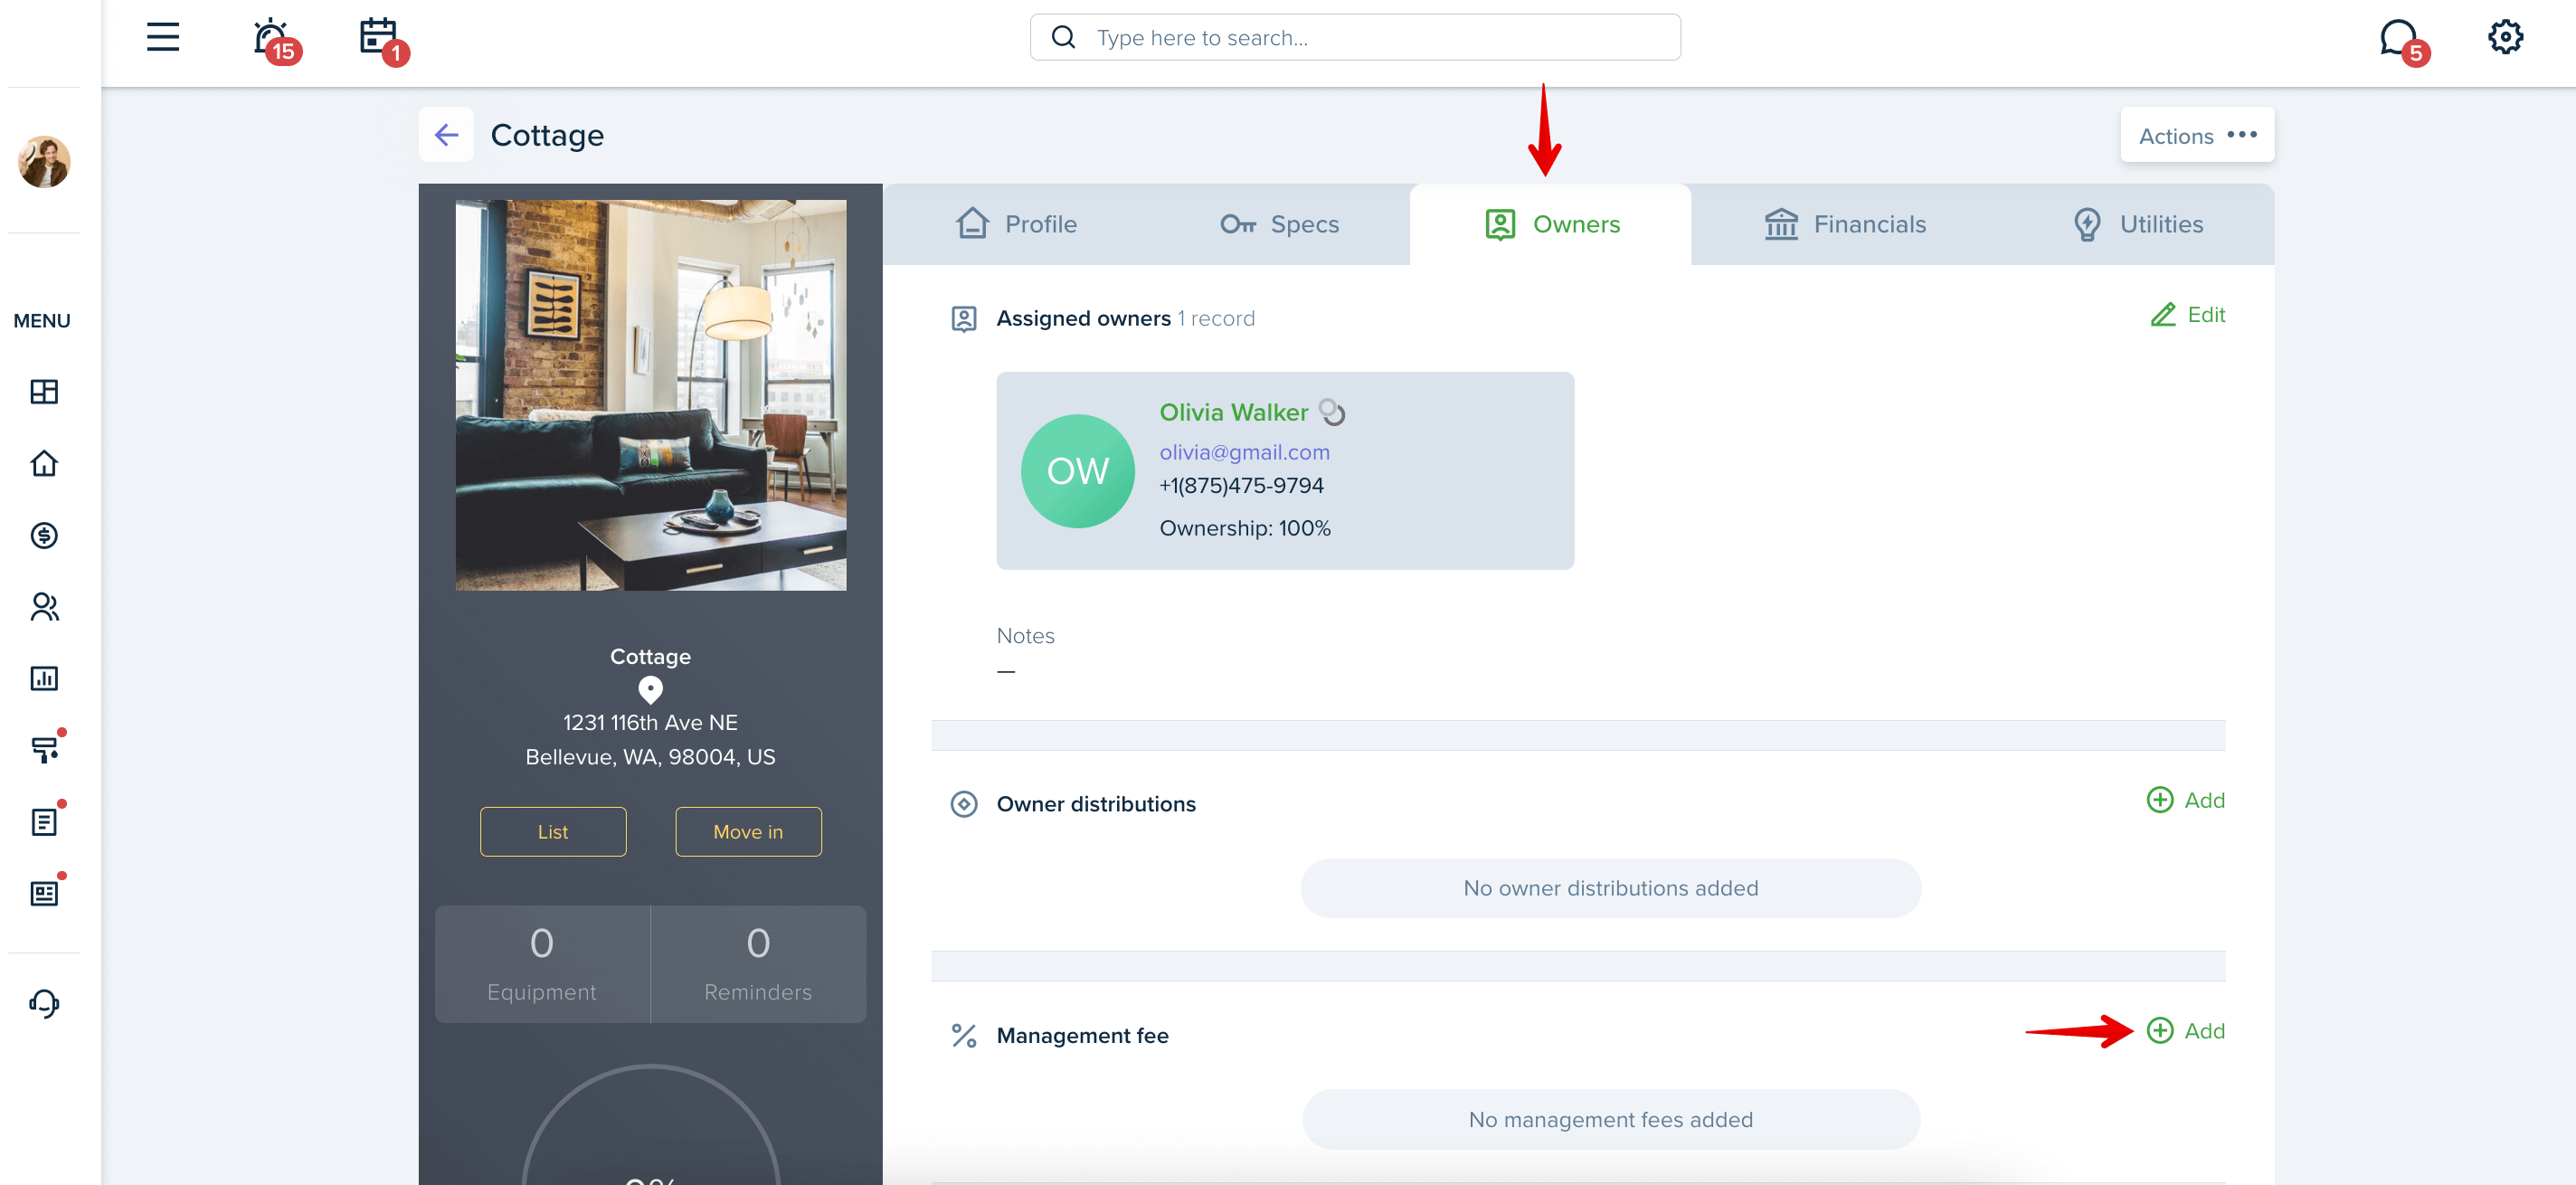Edit the assigned owners
The width and height of the screenshot is (2576, 1185).
(x=2187, y=315)
